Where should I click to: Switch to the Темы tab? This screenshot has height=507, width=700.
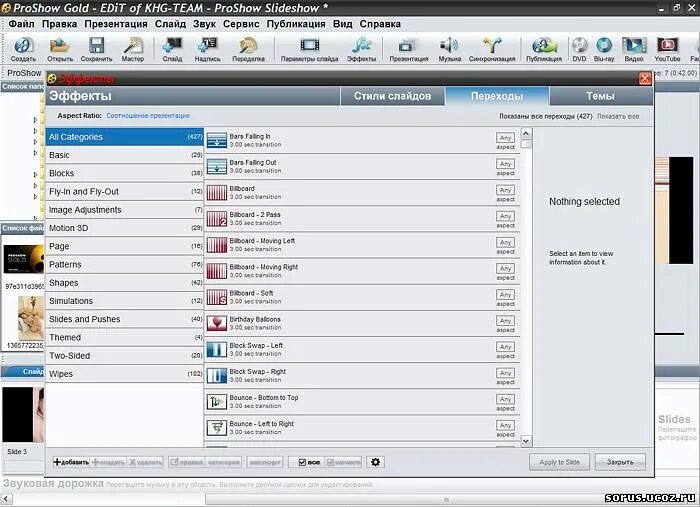tap(600, 96)
